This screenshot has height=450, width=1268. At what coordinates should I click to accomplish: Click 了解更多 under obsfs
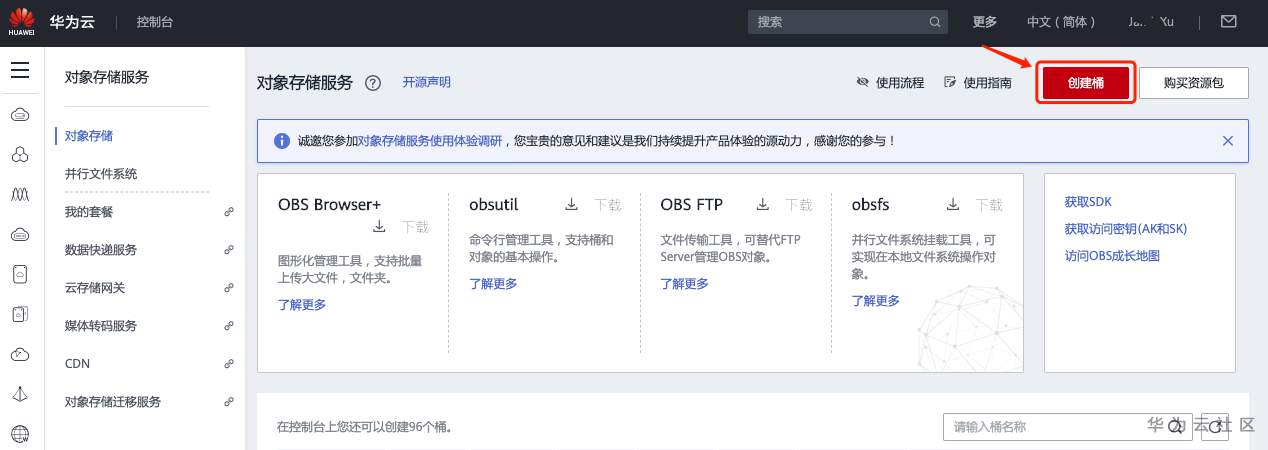click(876, 300)
